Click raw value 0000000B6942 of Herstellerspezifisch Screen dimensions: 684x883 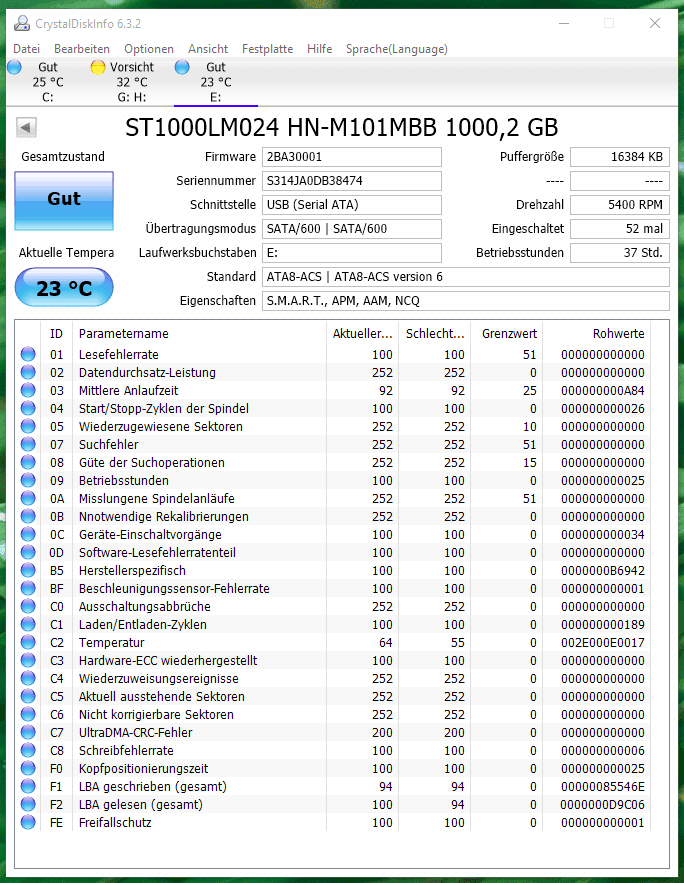(602, 570)
